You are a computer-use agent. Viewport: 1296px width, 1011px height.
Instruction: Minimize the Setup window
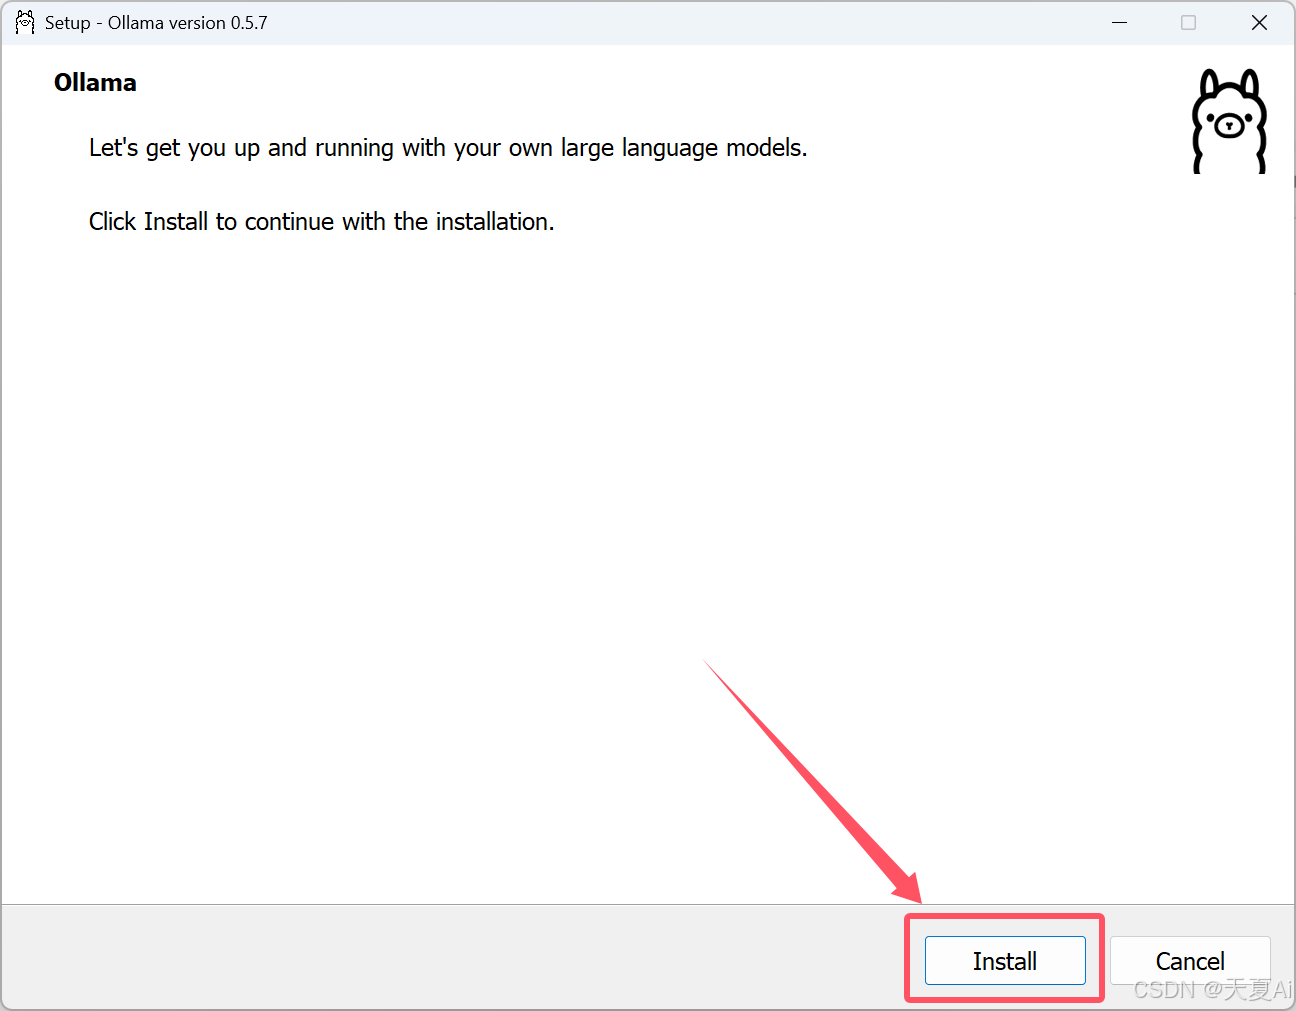[x=1120, y=22]
